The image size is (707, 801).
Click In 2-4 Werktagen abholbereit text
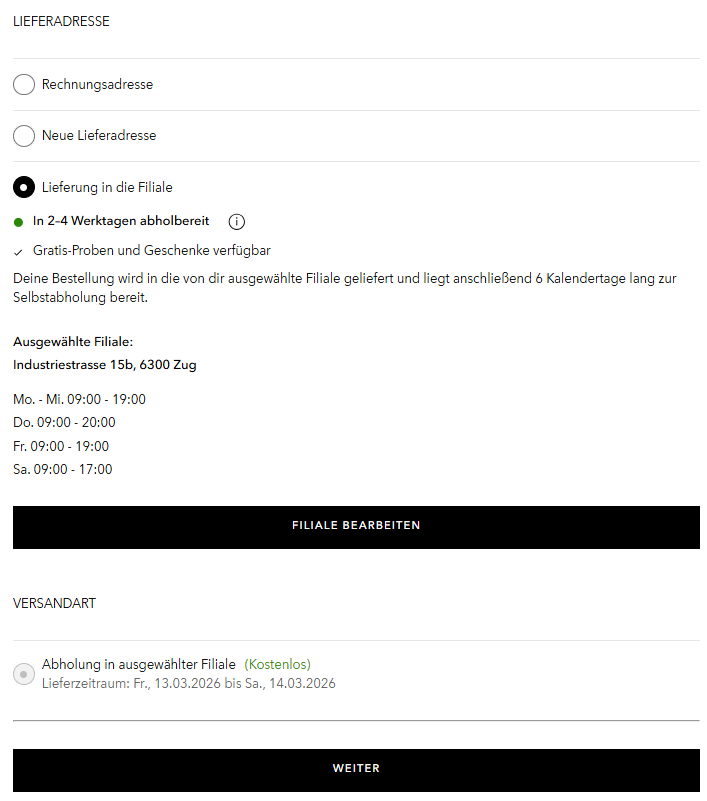(x=122, y=221)
